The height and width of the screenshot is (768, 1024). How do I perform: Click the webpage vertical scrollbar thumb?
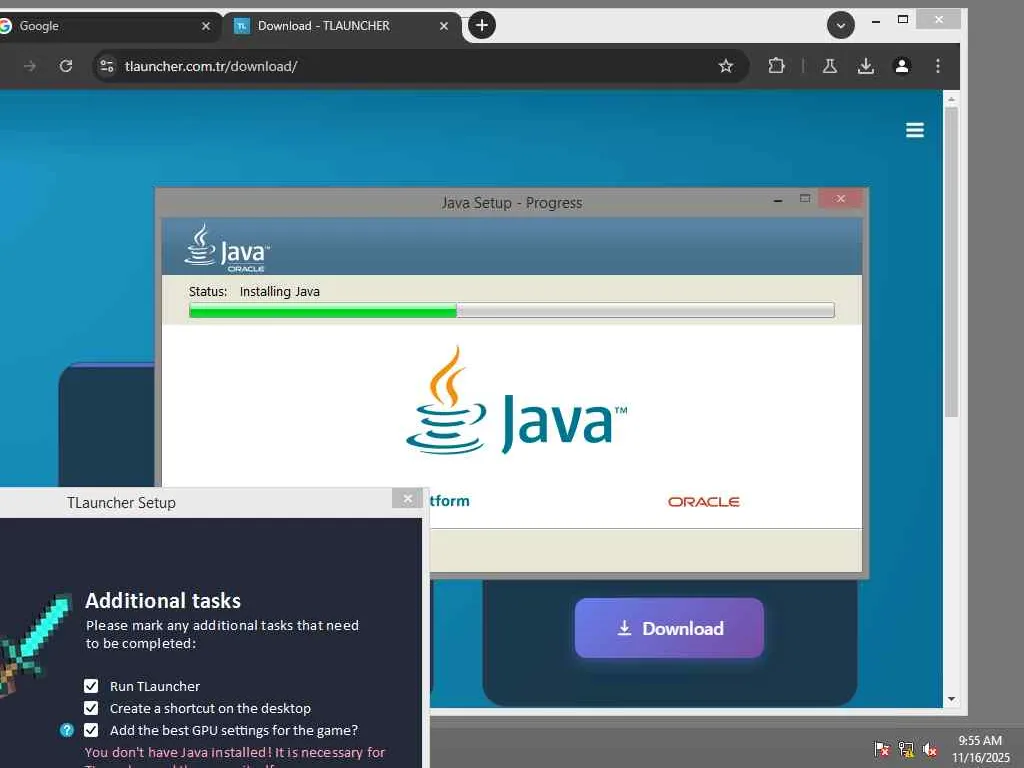pos(952,261)
